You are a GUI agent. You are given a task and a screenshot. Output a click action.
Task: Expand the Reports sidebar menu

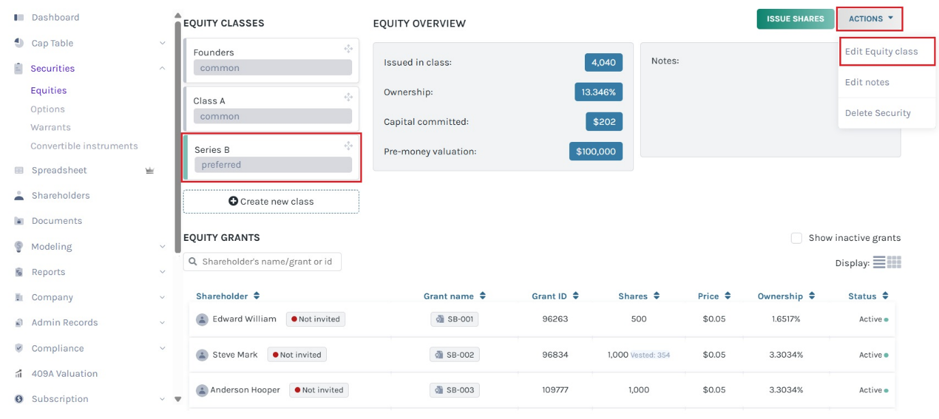pyautogui.click(x=162, y=272)
